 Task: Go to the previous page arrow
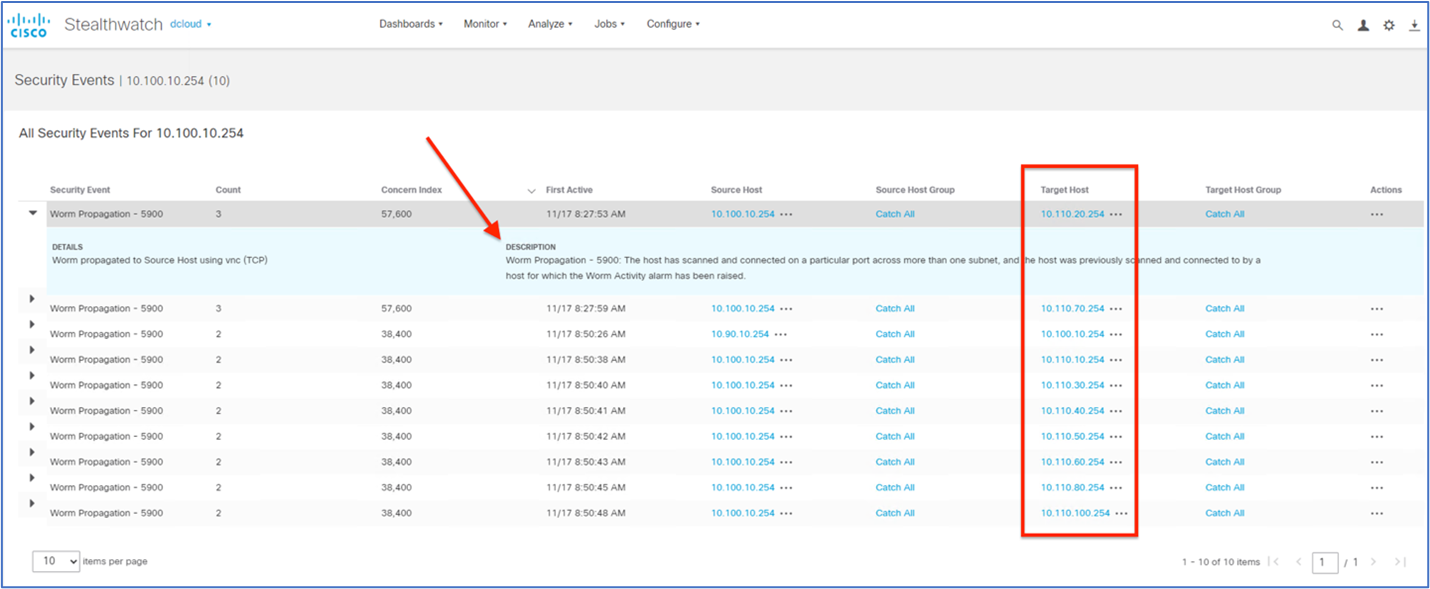(1299, 562)
